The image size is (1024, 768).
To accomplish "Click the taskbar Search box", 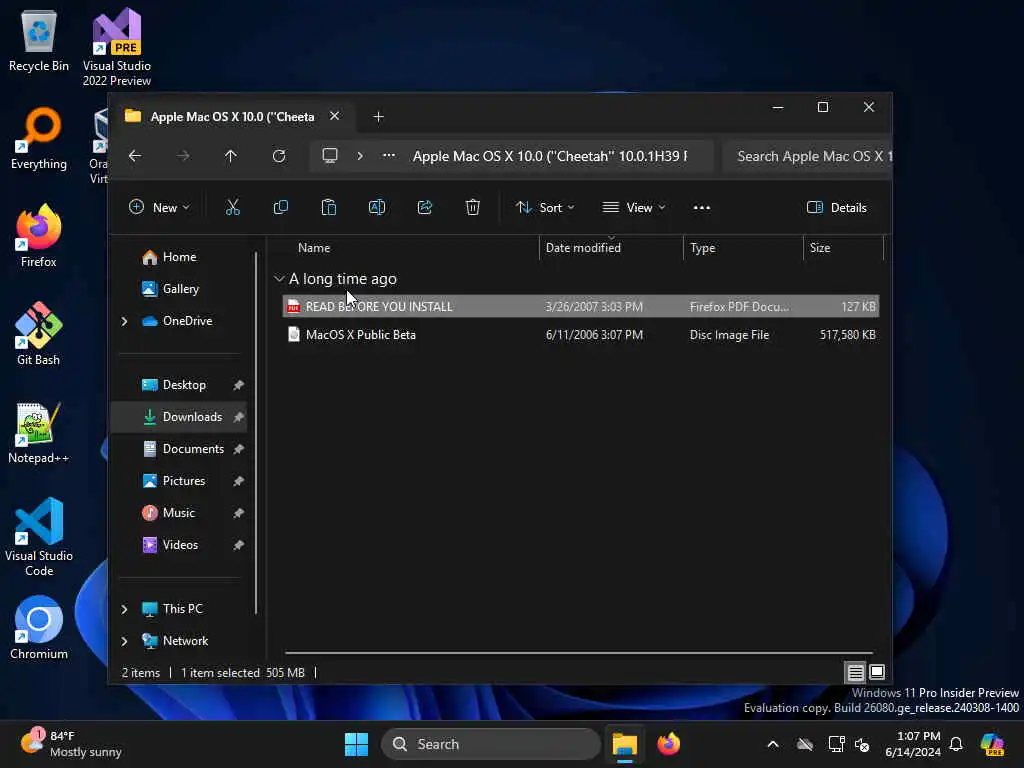I will click(x=490, y=744).
